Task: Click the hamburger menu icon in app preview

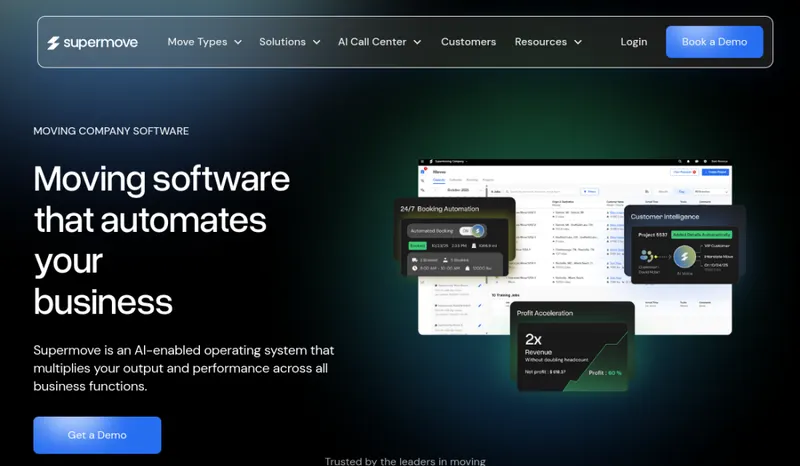Action: pos(422,161)
